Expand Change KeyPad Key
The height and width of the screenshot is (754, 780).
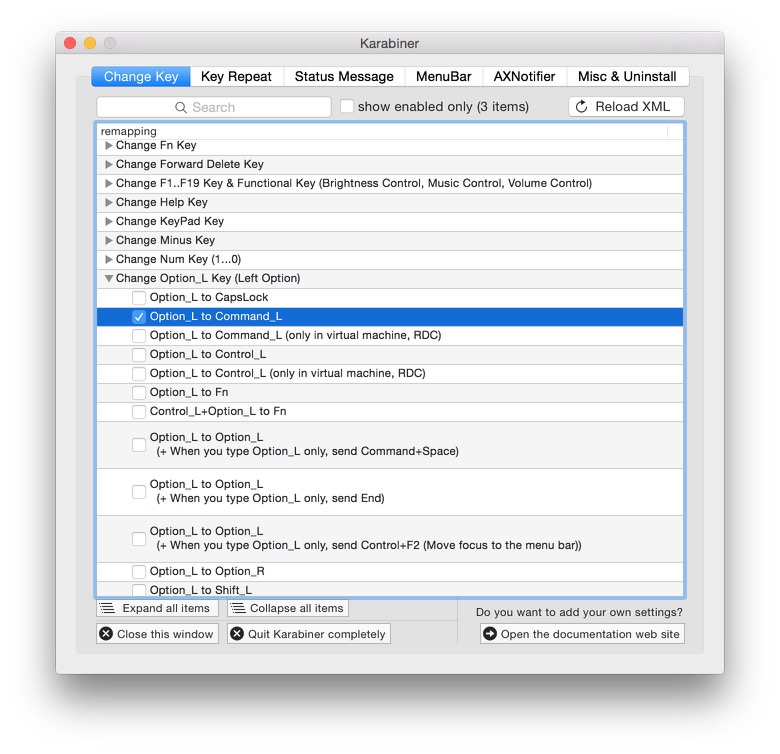click(x=108, y=221)
